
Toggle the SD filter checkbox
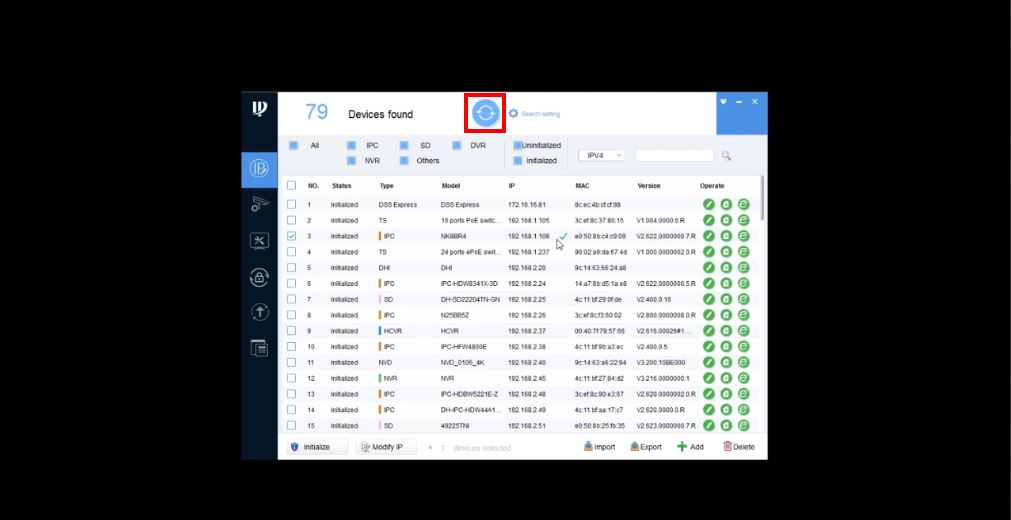tap(404, 146)
